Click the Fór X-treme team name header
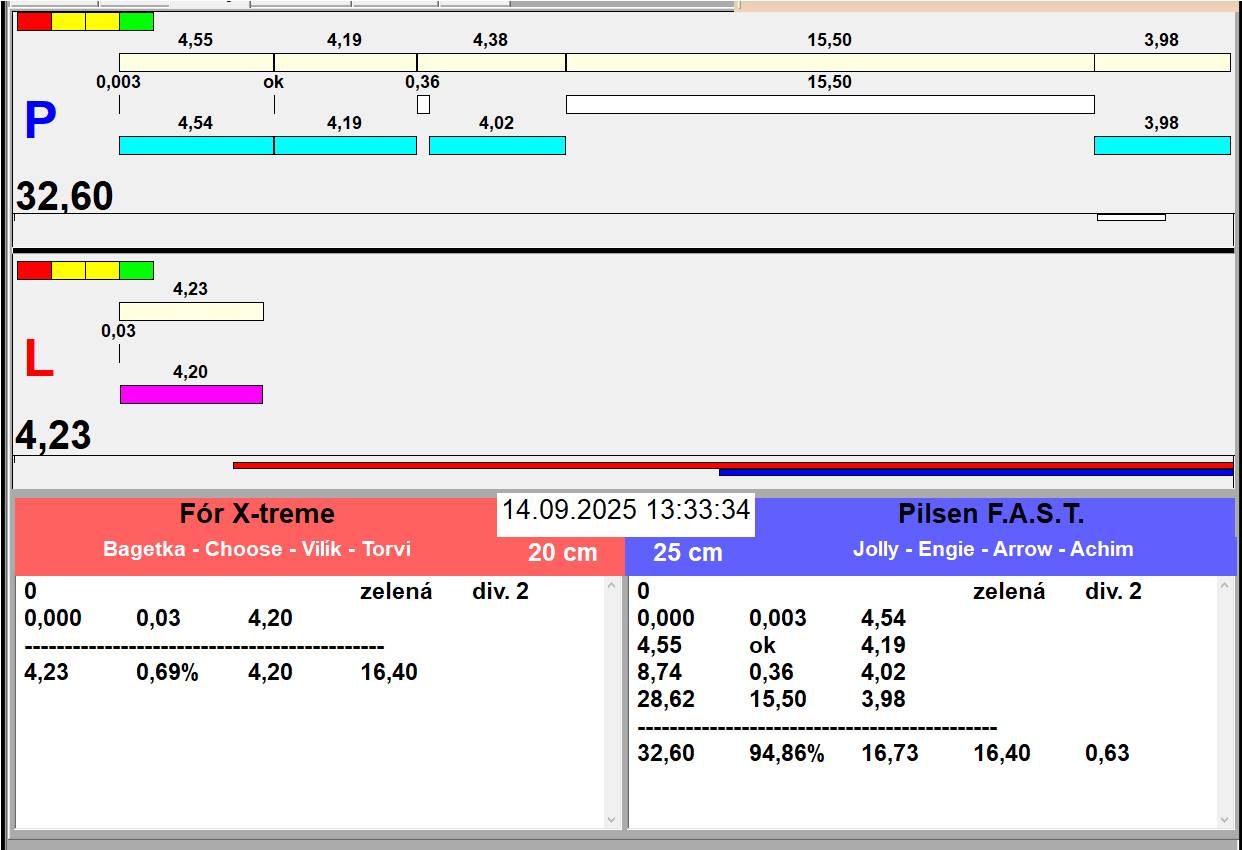Screen dimensions: 1242x850 coord(257,514)
